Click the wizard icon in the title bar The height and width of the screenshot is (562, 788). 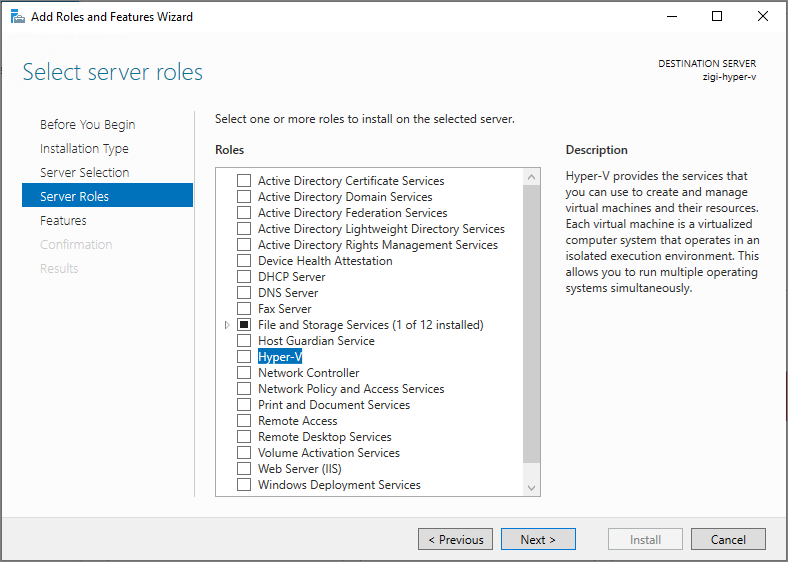point(18,17)
